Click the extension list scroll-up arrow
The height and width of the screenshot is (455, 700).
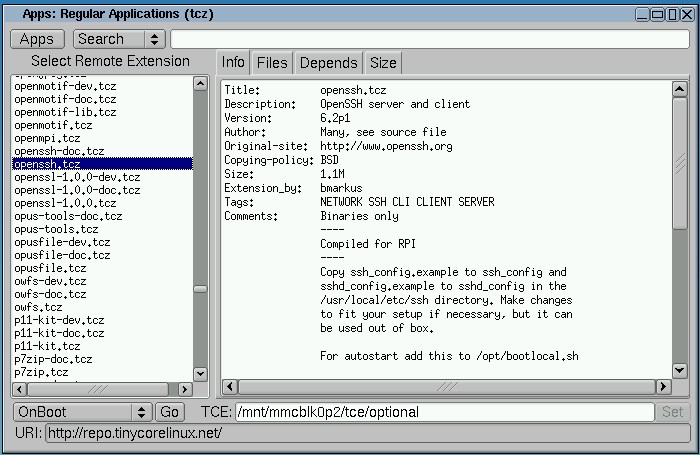click(x=200, y=81)
